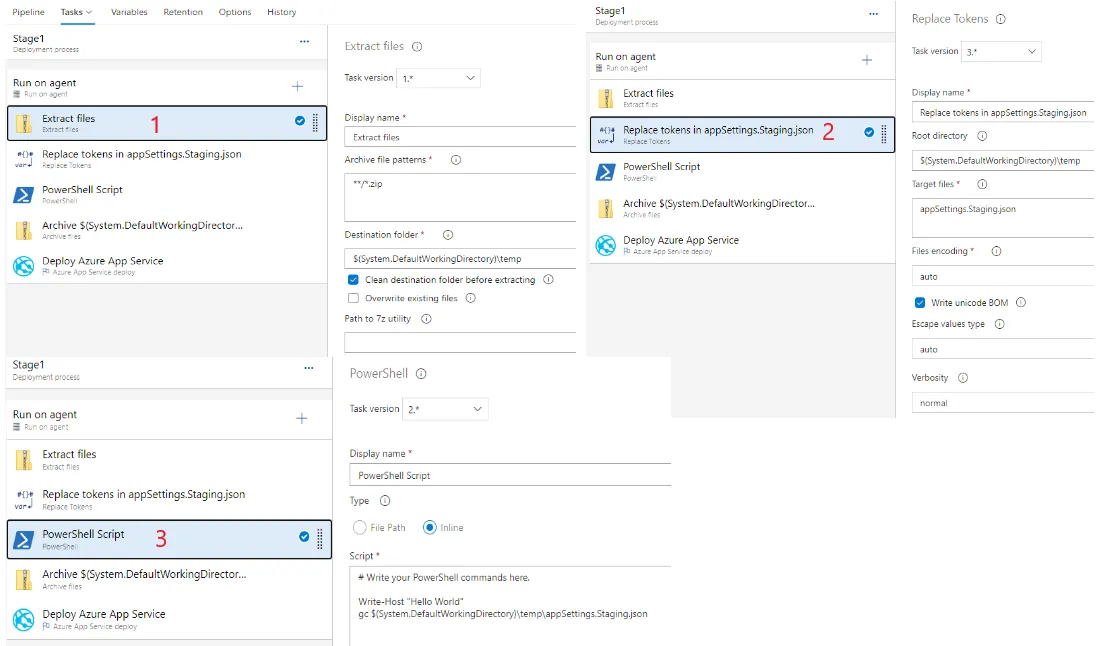Switch to the Variables tab
Screen dimensions: 1102x646
129,12
